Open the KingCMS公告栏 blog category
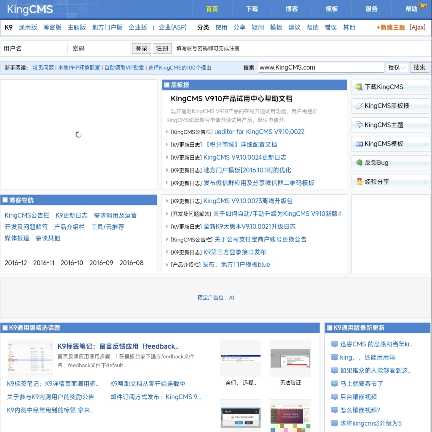The height and width of the screenshot is (432, 432). (27, 215)
